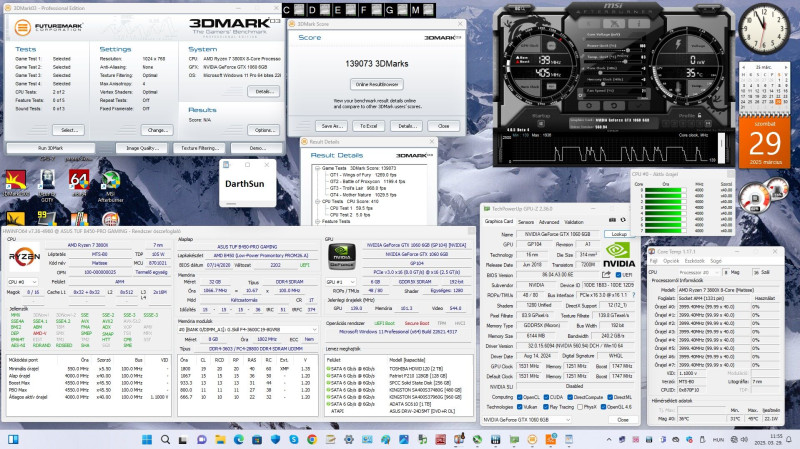Click the Afterburner Kombustor K button
Image resolution: width=800 pixels, height=449 pixels.
coord(589,23)
